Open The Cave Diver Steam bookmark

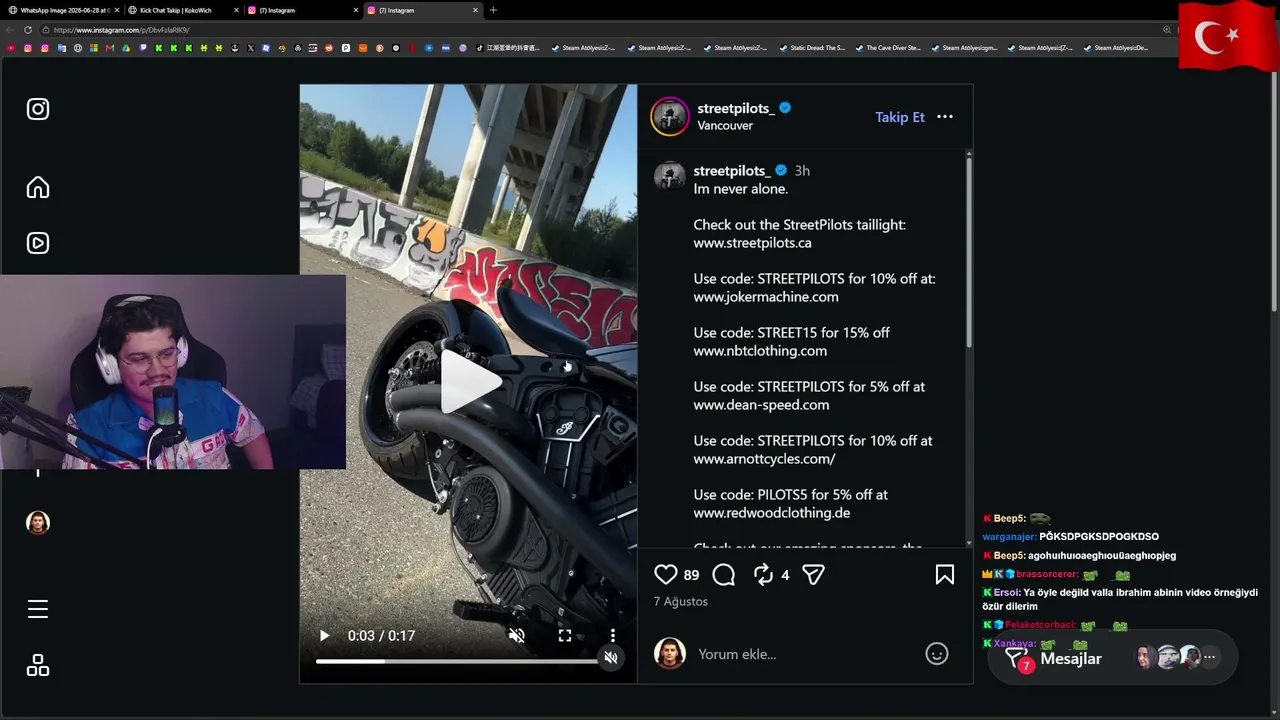[888, 48]
